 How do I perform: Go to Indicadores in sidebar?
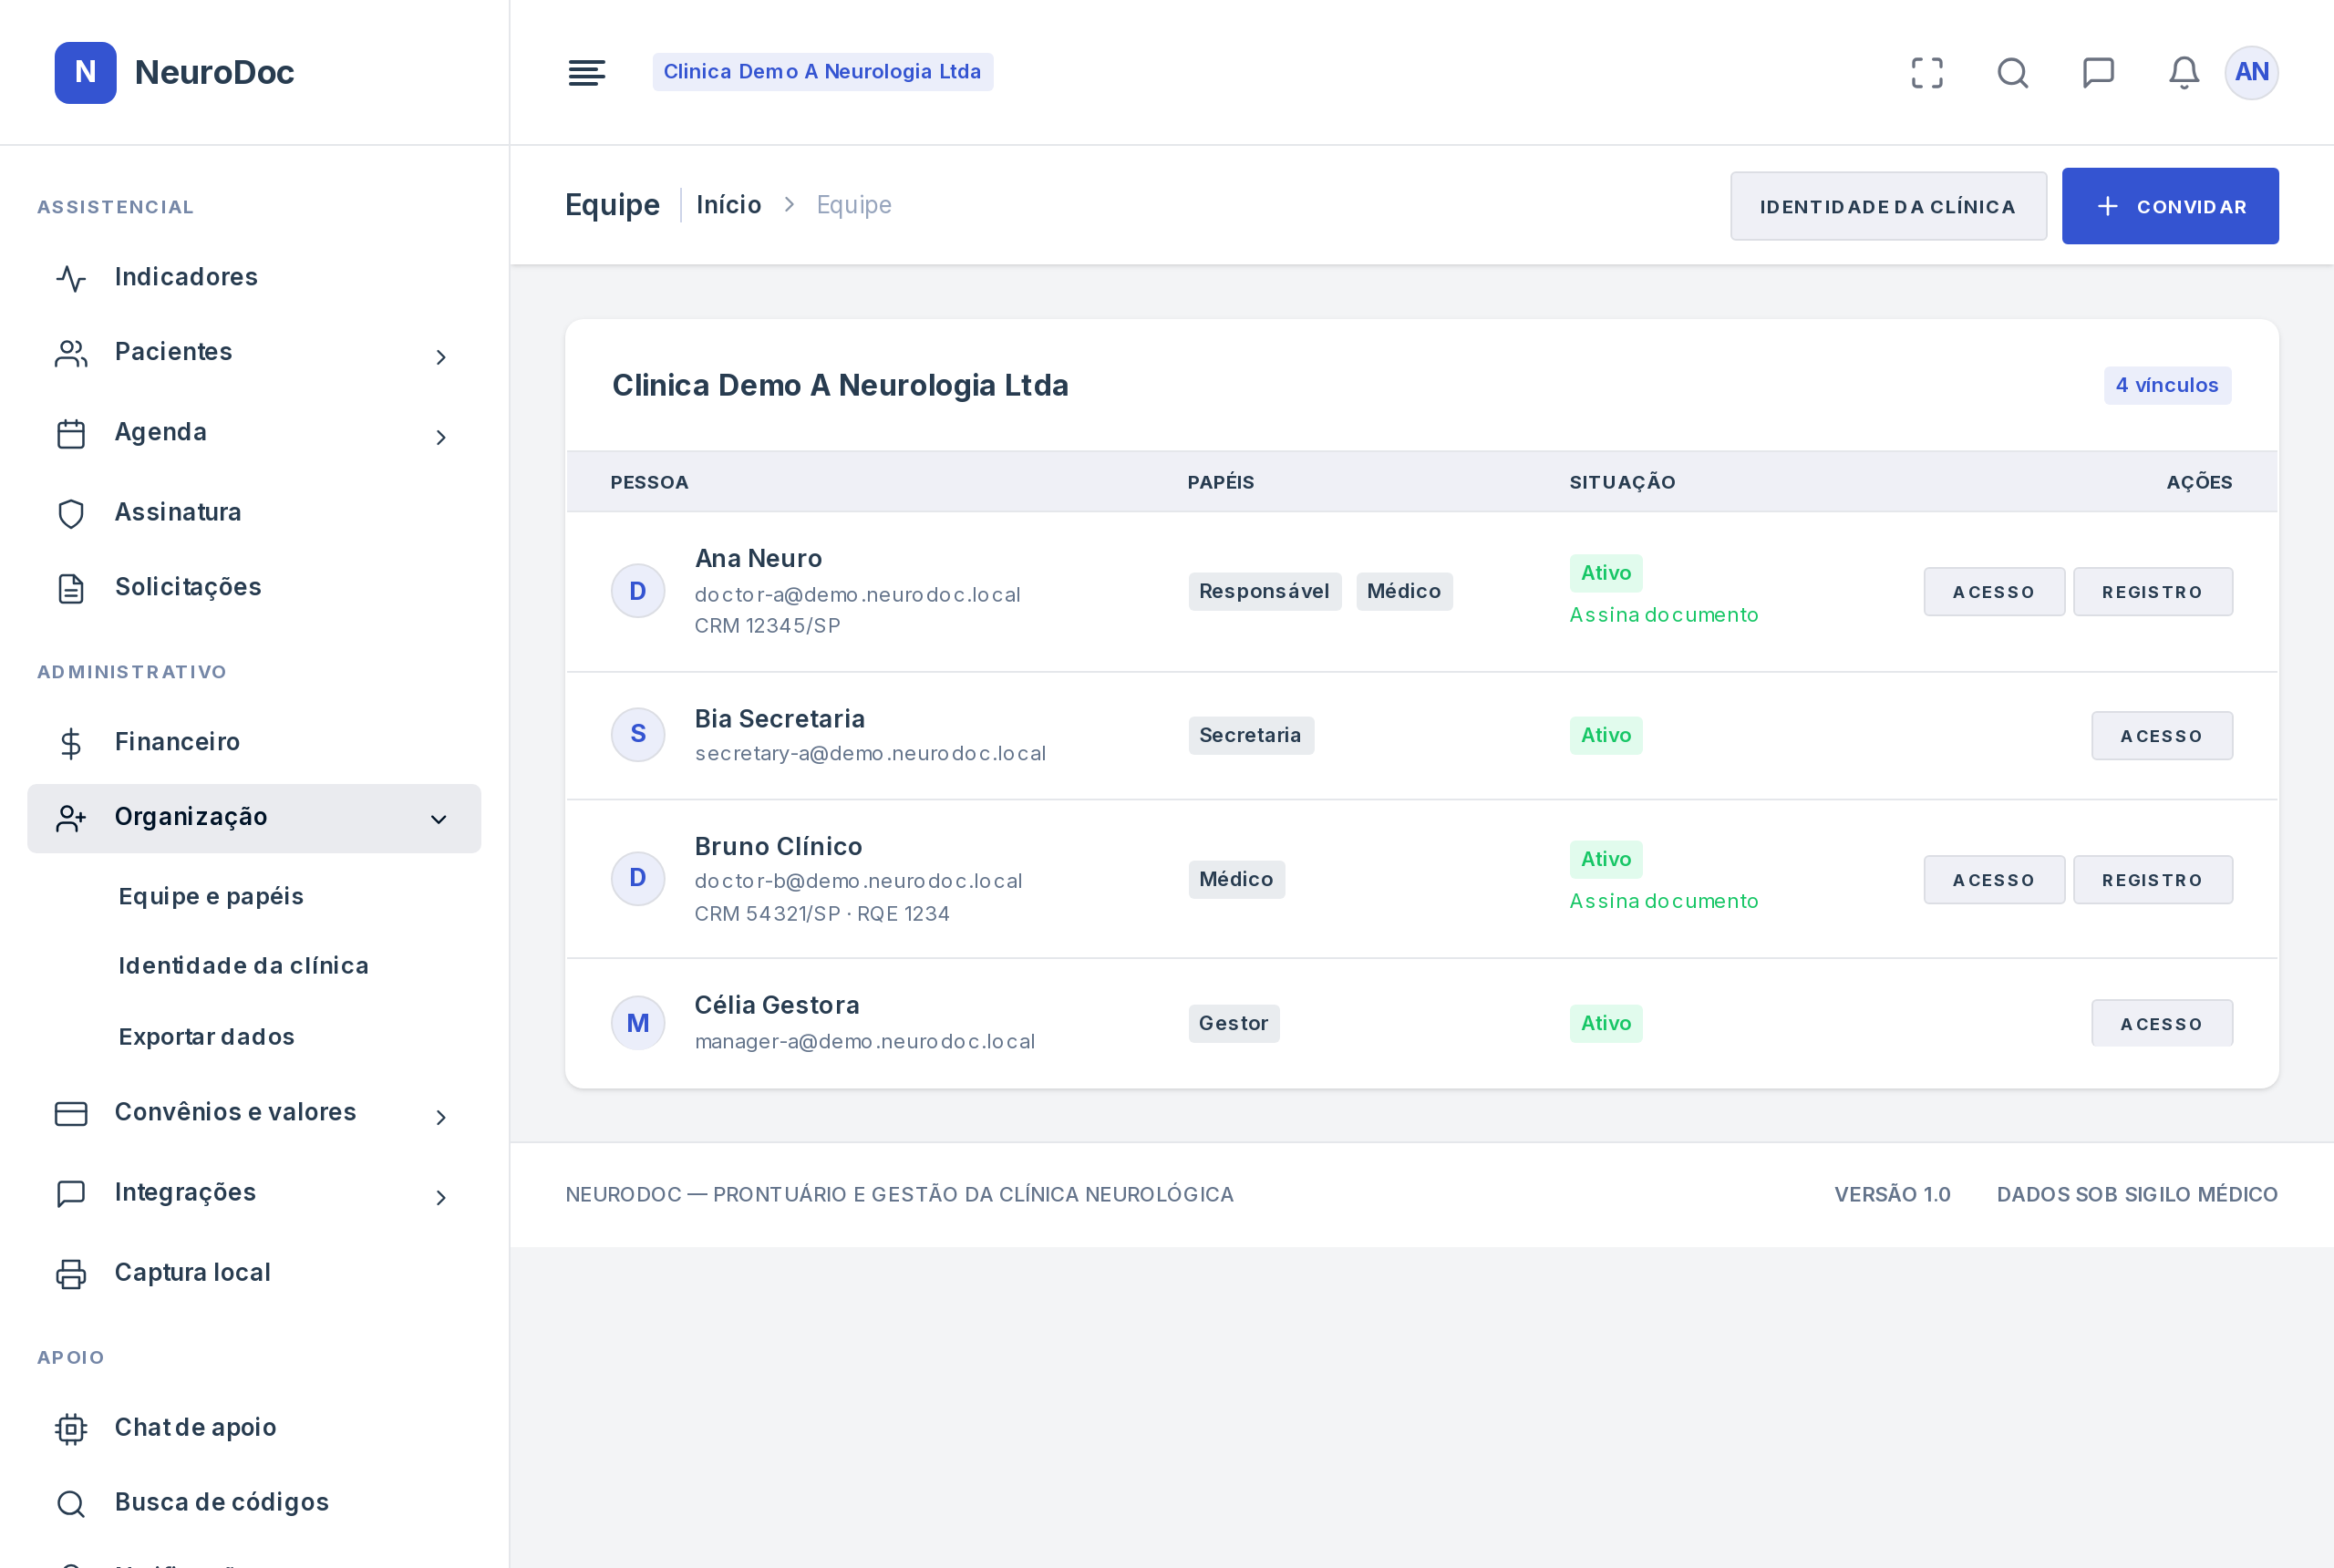point(186,277)
